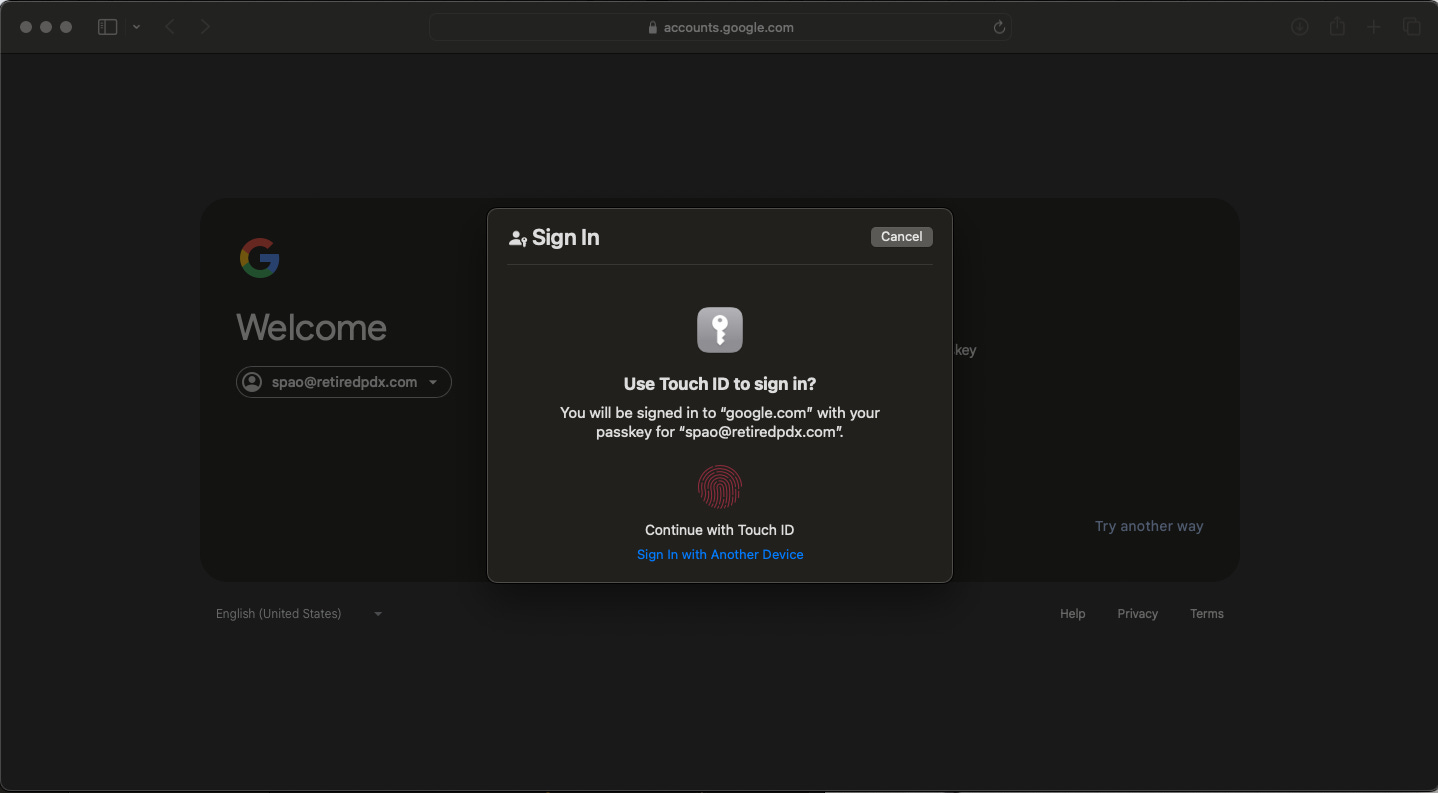Click the Use Touch ID to sign in heading

click(720, 384)
